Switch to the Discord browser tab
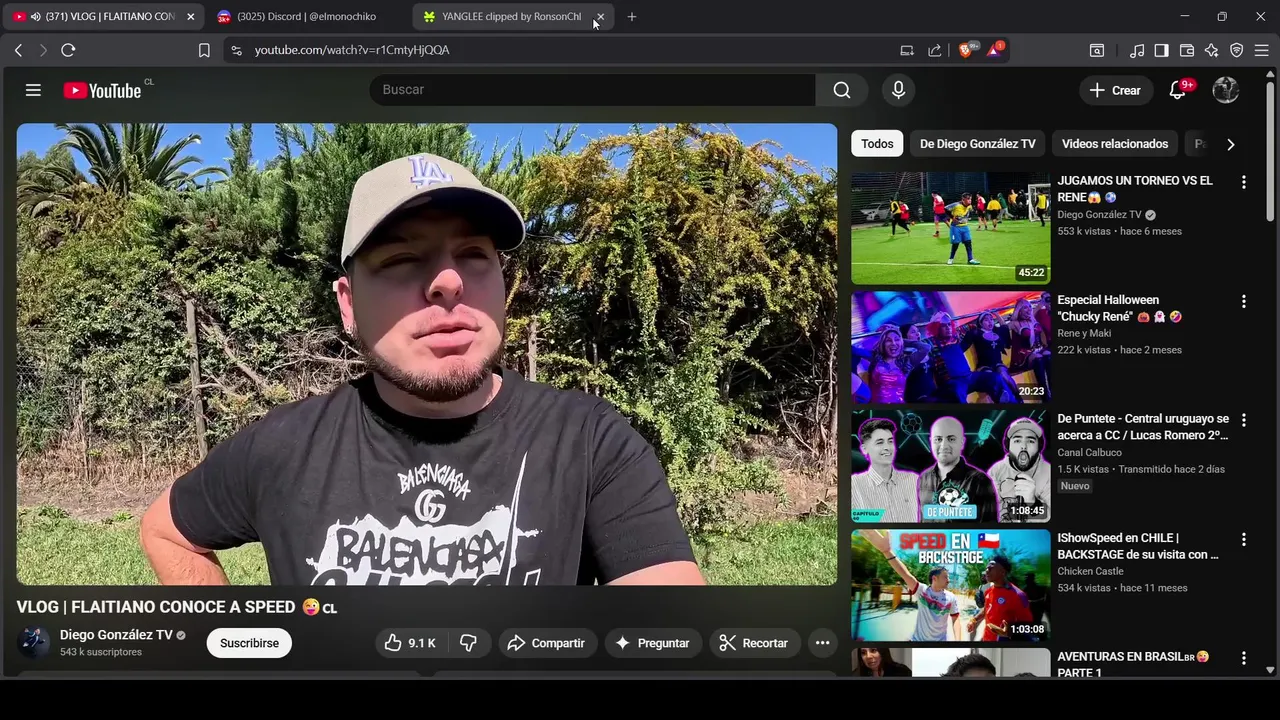1280x720 pixels. pos(306,17)
